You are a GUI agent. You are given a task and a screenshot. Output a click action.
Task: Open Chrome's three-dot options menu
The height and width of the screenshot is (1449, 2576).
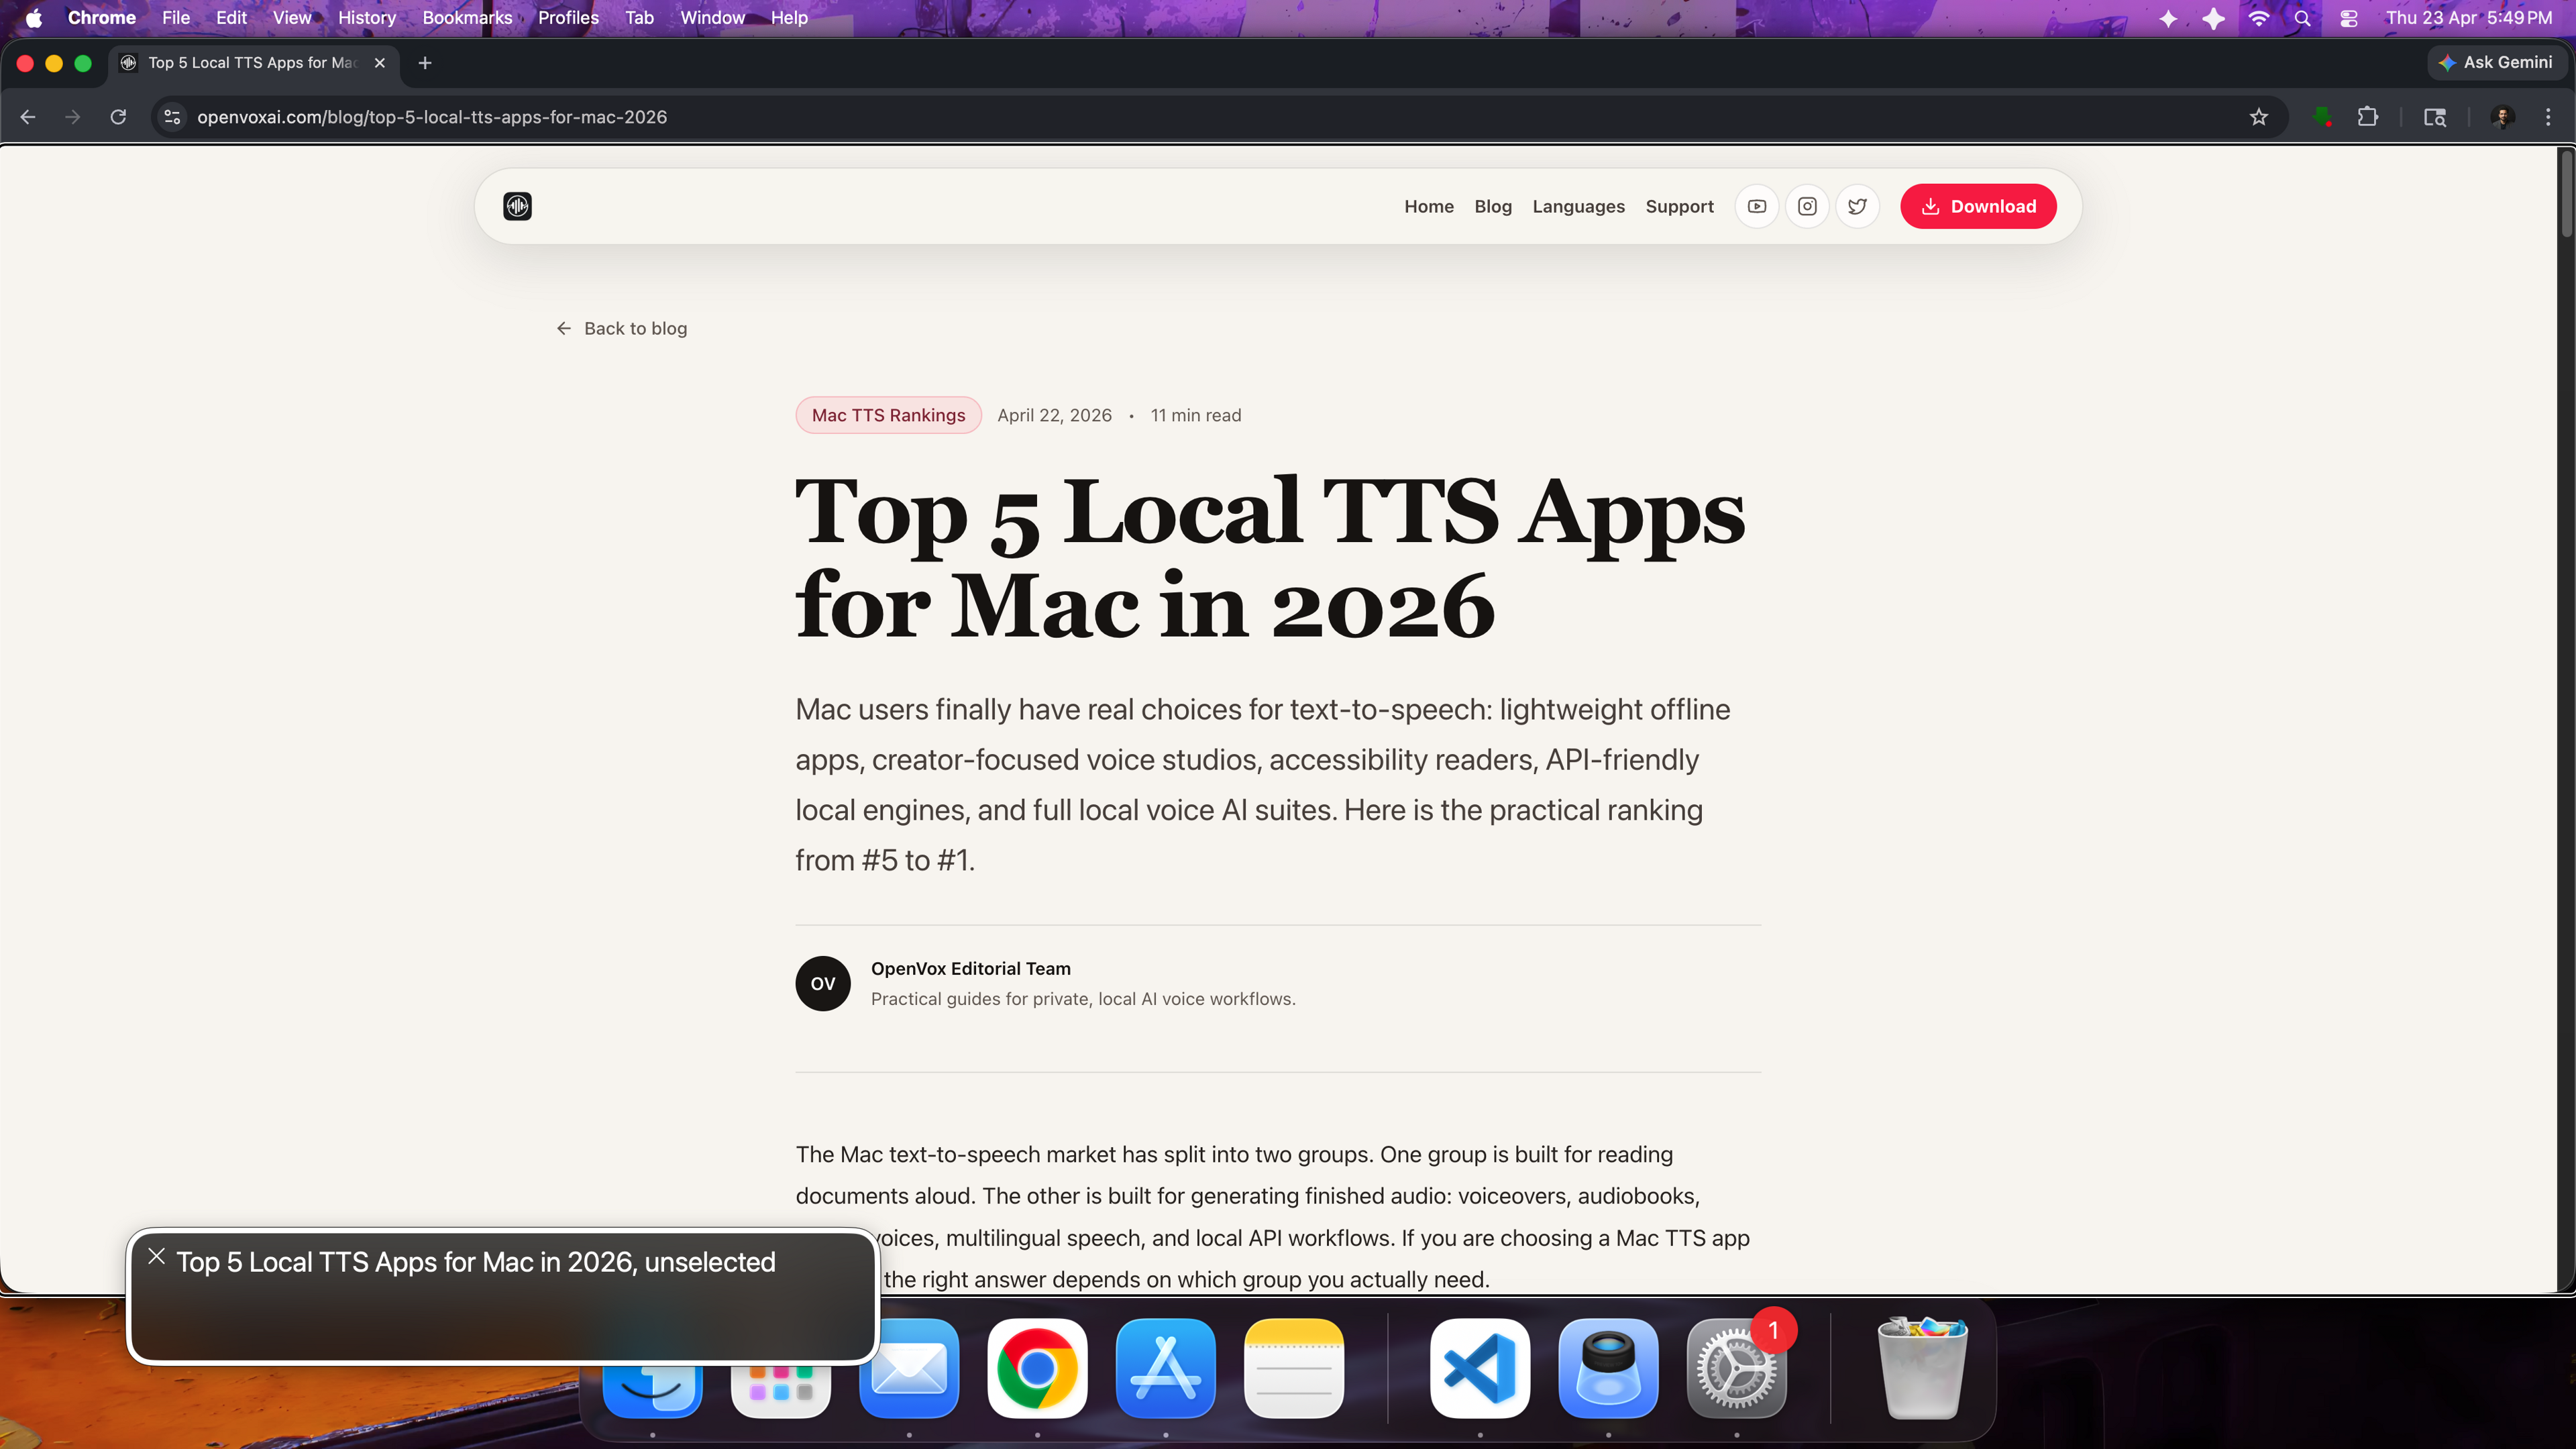(2549, 117)
